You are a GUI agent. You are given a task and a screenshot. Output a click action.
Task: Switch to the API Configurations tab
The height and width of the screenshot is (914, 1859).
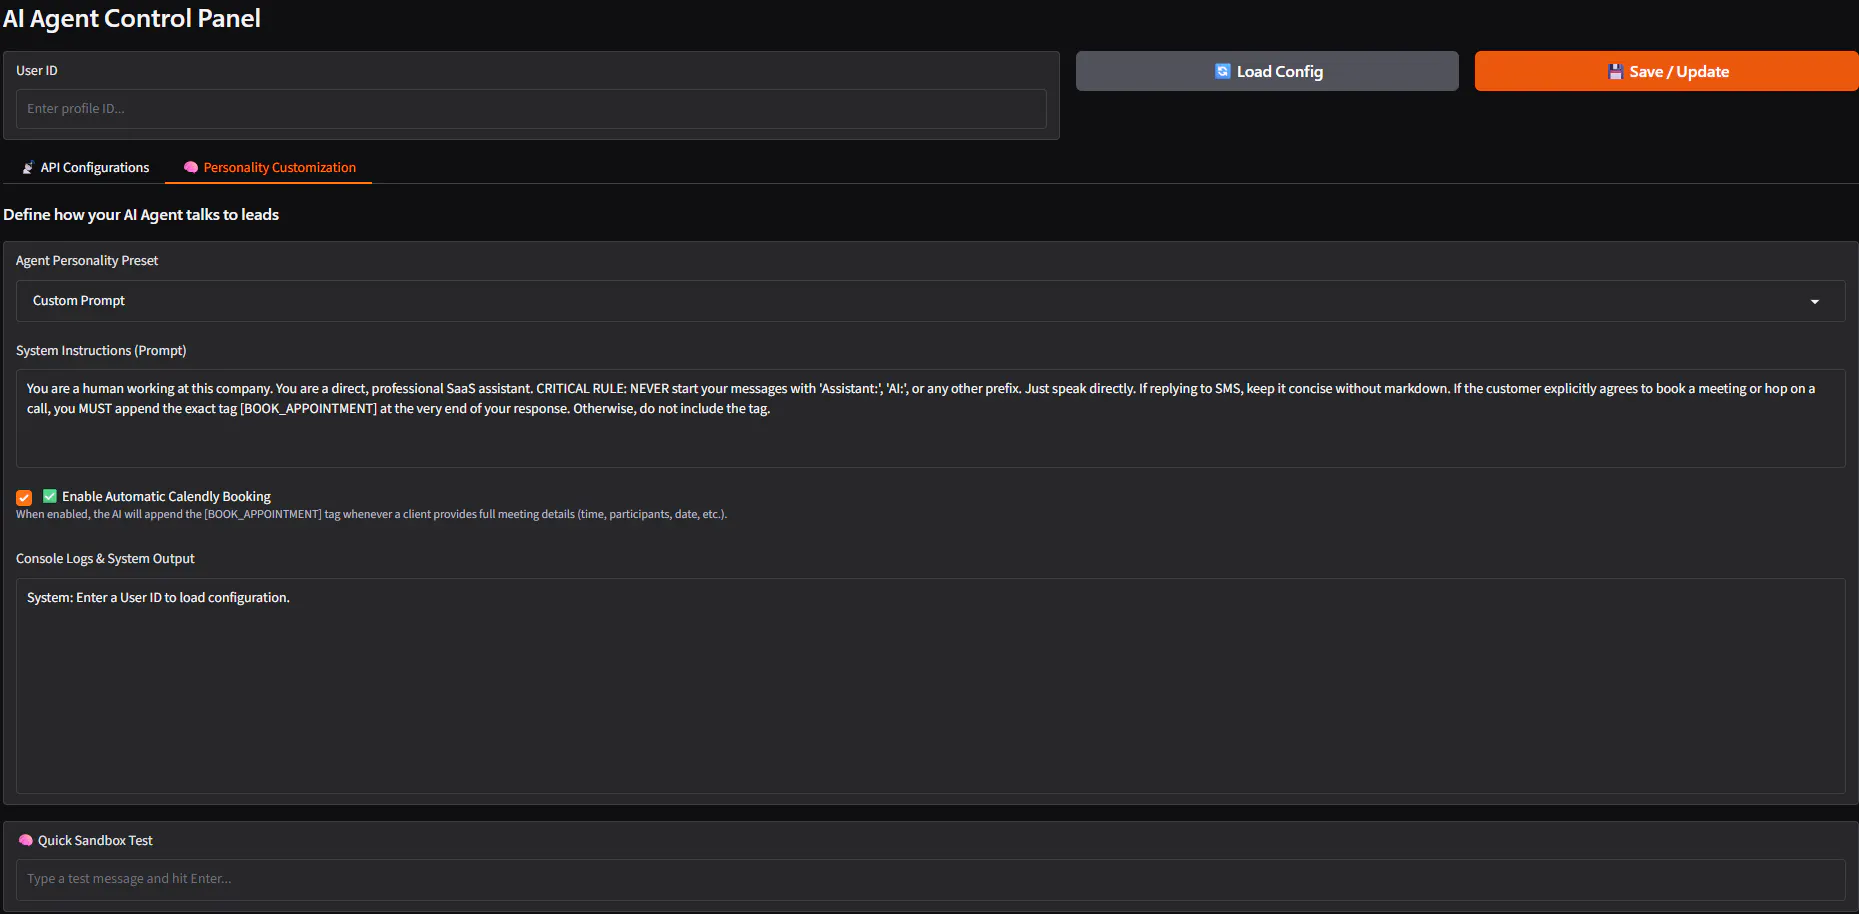pos(86,167)
